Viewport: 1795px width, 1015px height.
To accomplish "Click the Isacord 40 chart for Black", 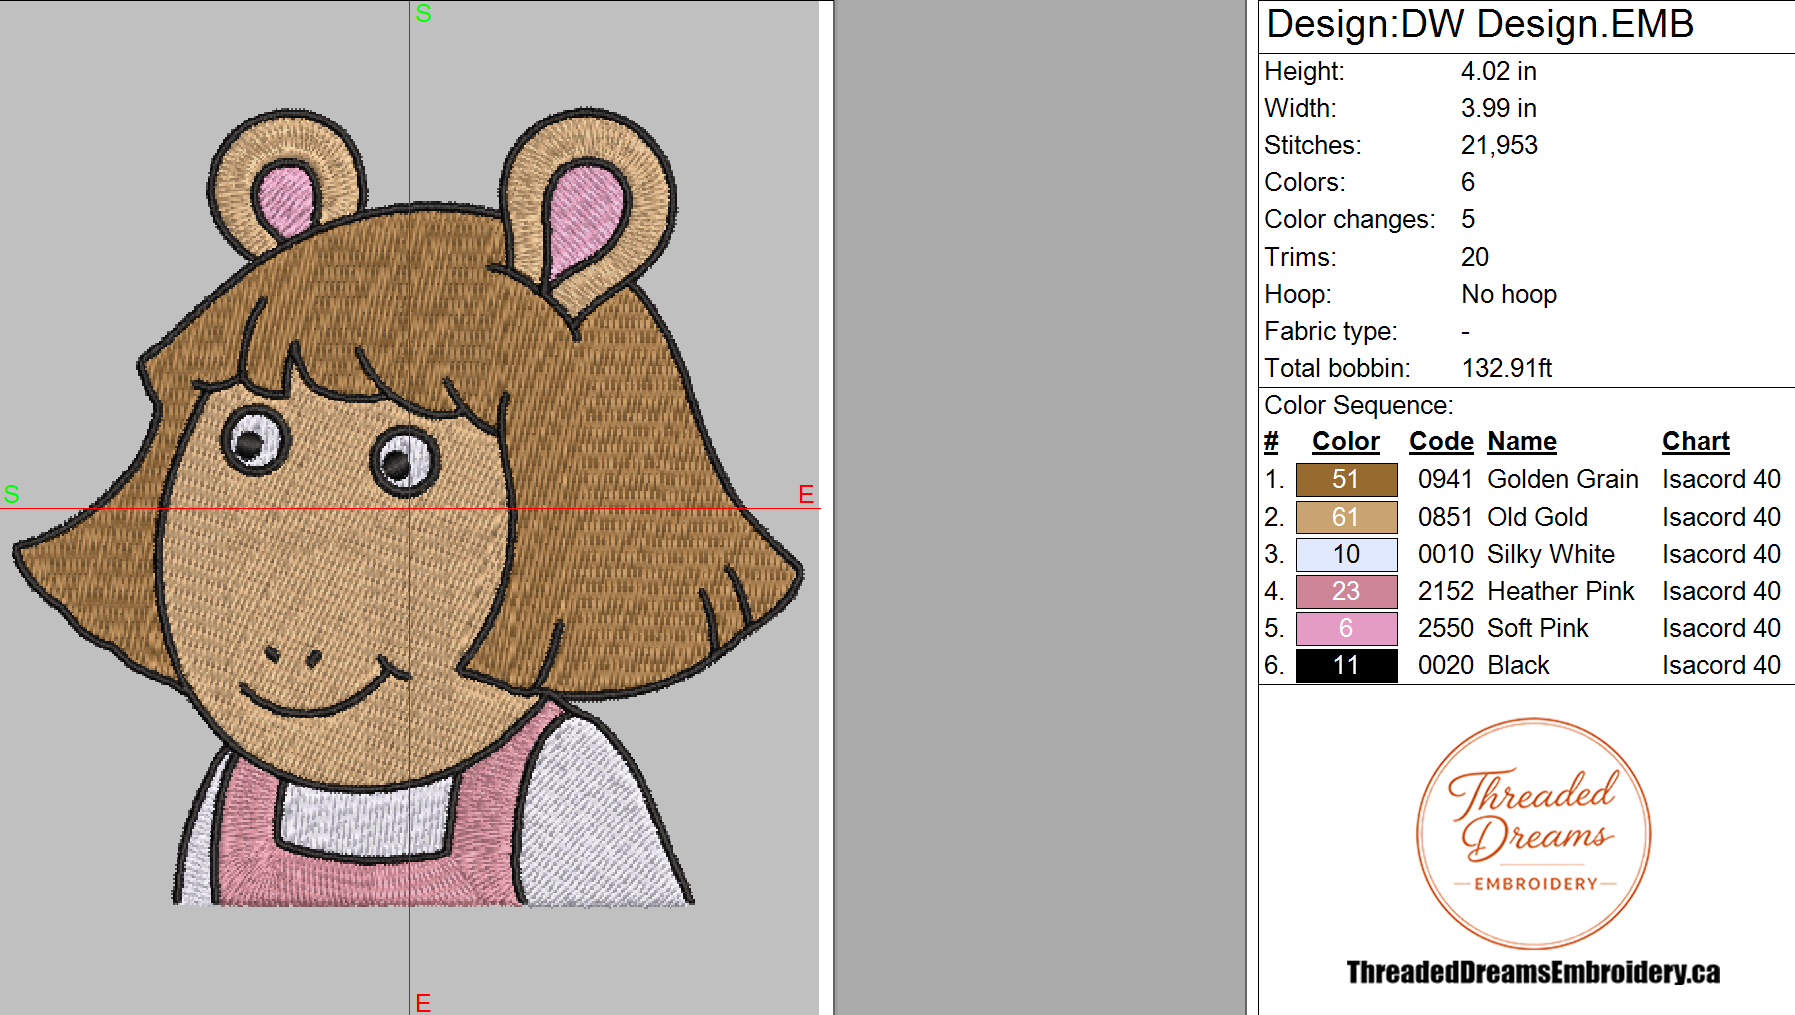I will [1721, 665].
